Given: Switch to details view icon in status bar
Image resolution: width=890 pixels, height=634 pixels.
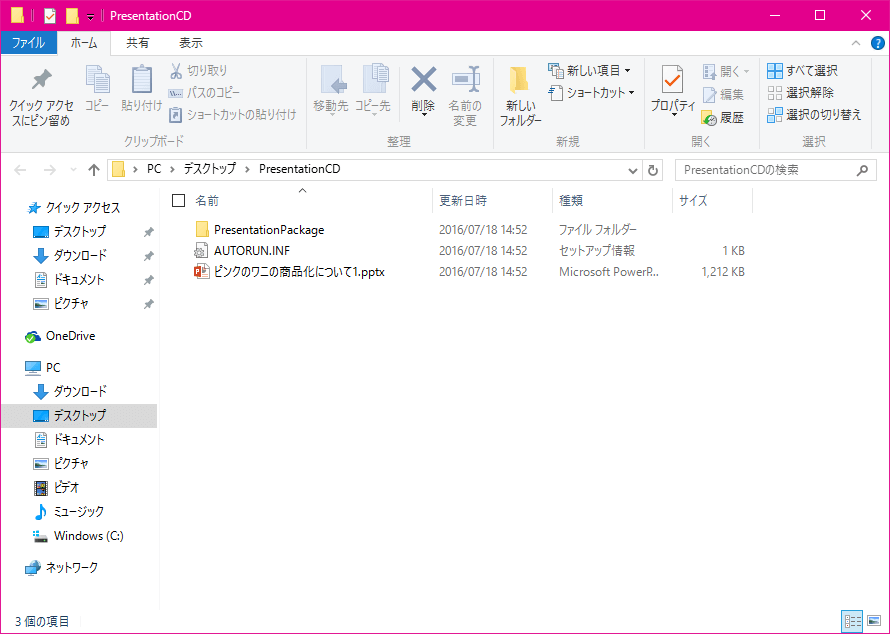Looking at the screenshot, I should (x=853, y=621).
